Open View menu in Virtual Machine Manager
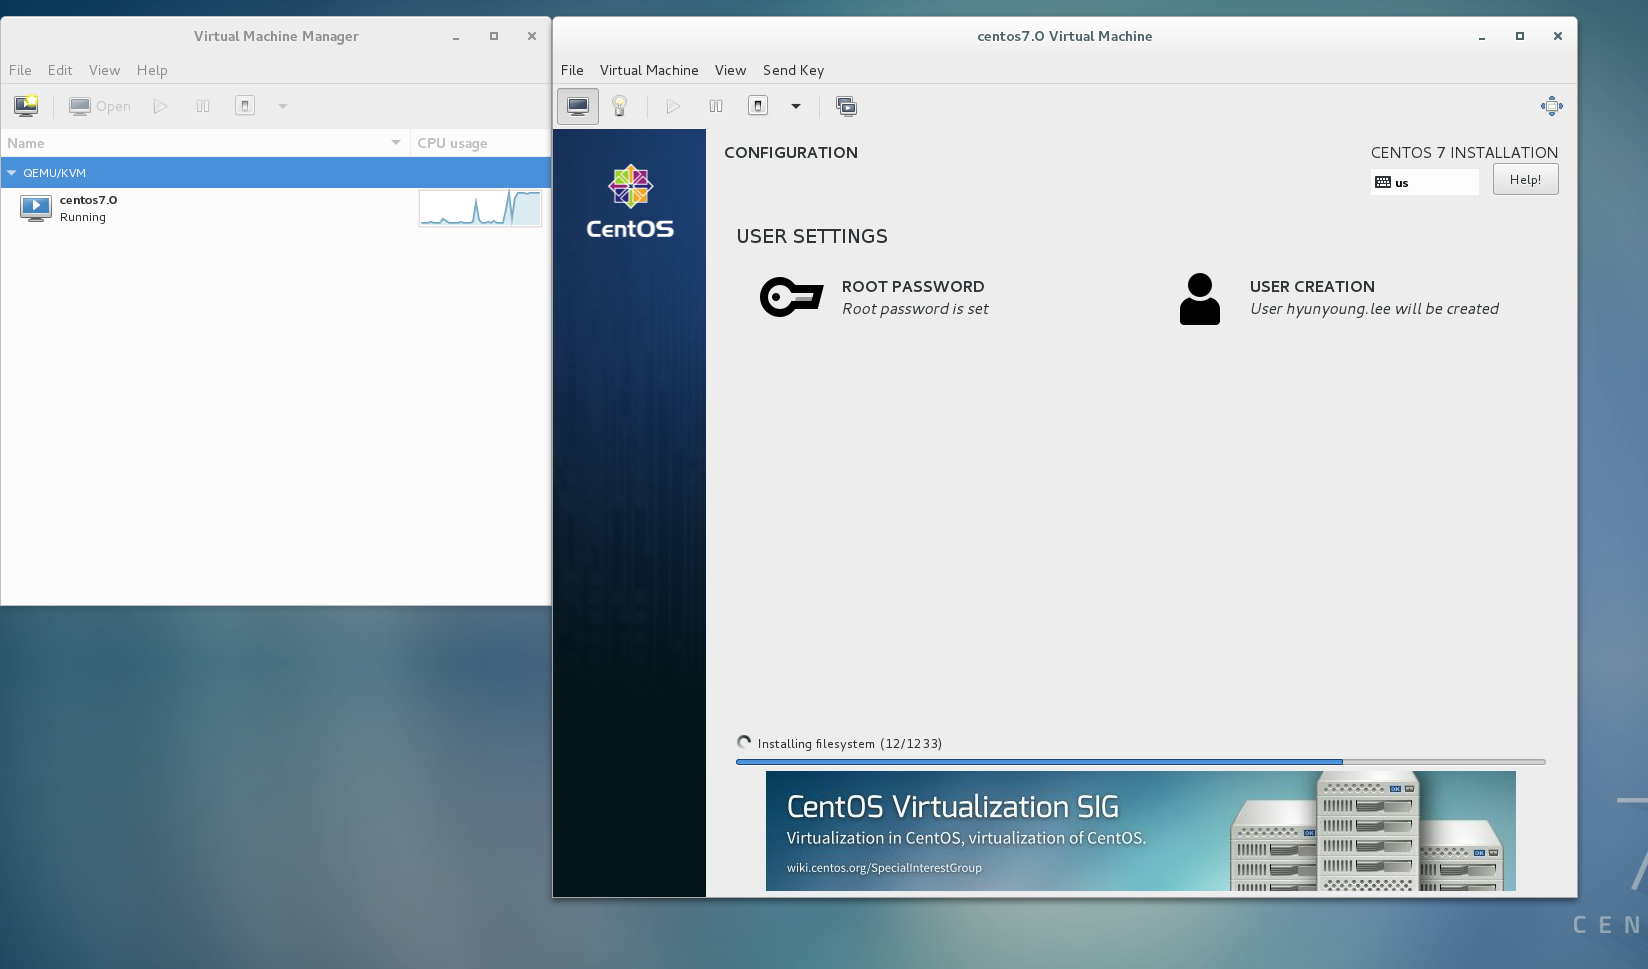This screenshot has height=969, width=1648. tap(104, 70)
